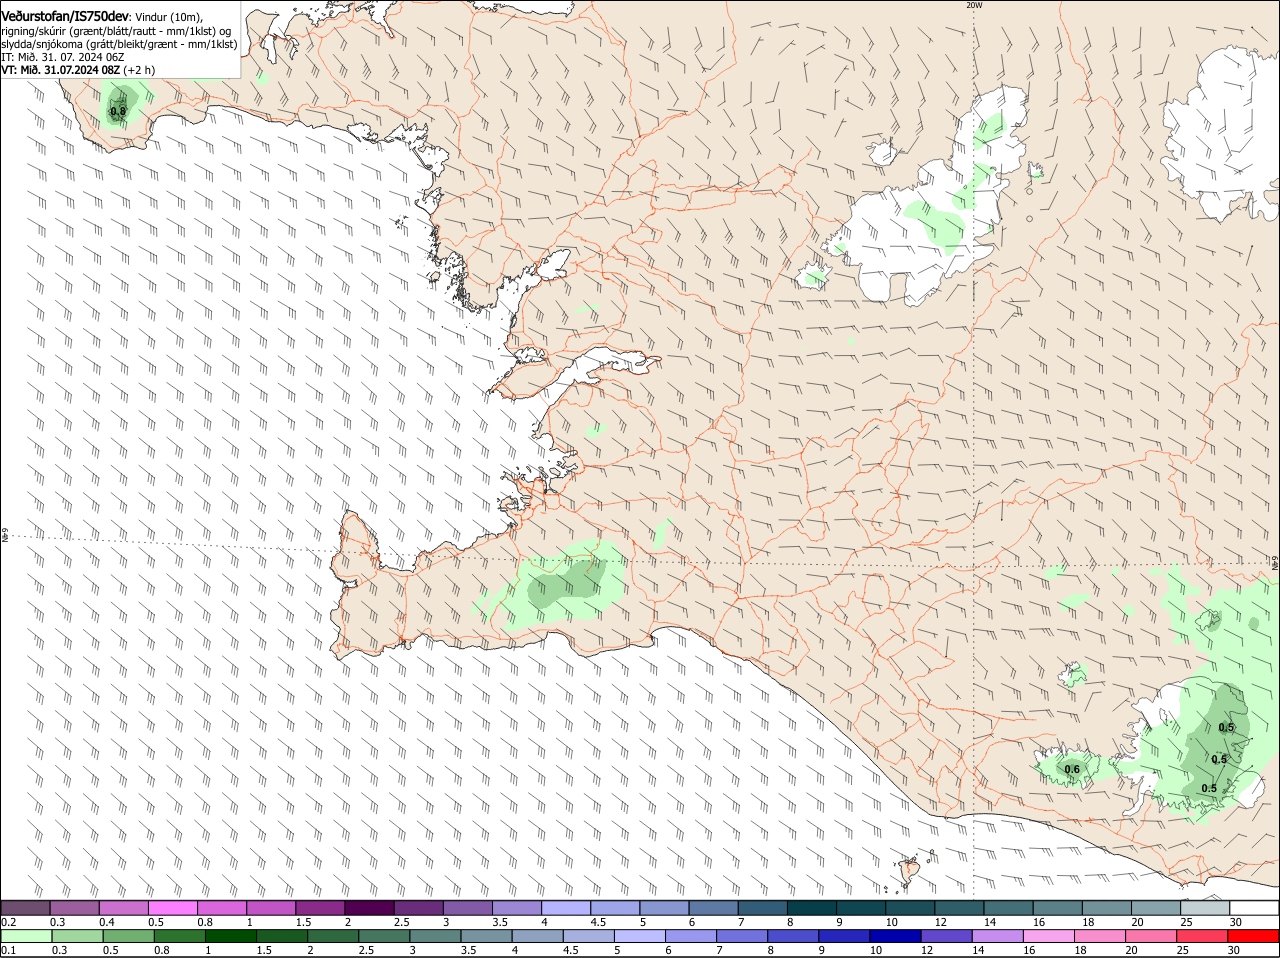Pick the bright pink 0.5 swatch in purple scale
The height and width of the screenshot is (958, 1280).
point(172,907)
